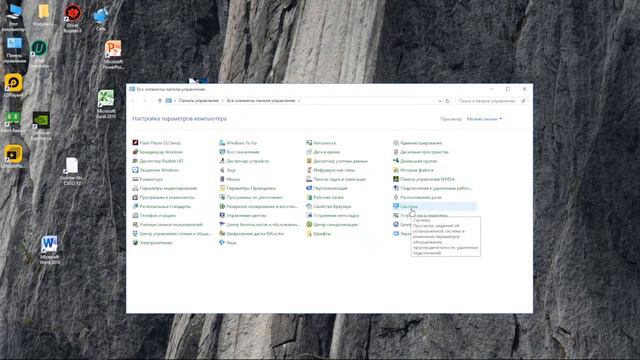Open Counter-Strike file on desktop
640x360 pixels.
[71, 171]
